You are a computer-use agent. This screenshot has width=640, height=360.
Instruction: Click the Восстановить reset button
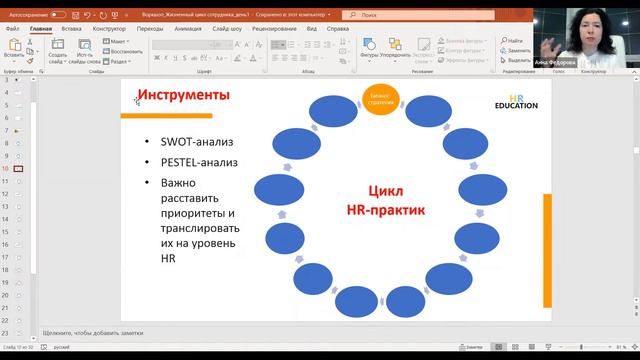tap(123, 51)
